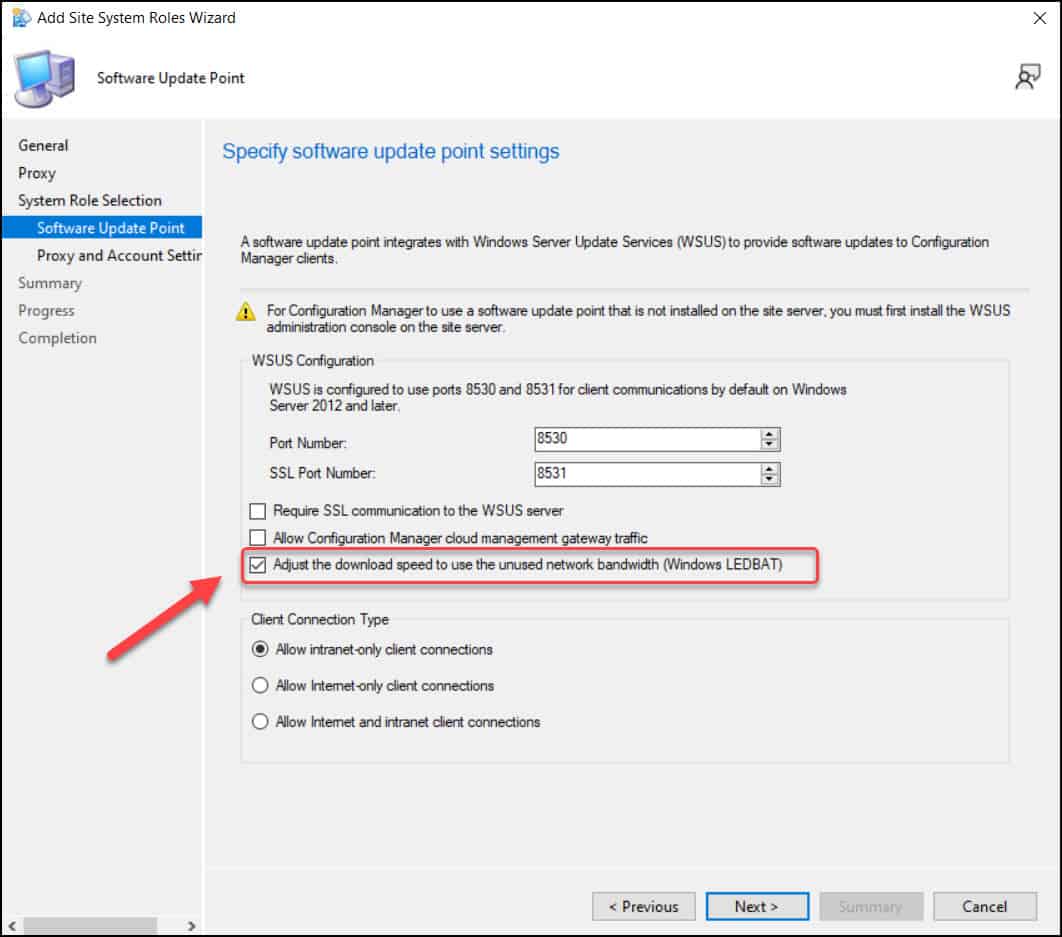The height and width of the screenshot is (937, 1062).
Task: Select the System Role Selection step
Action: coord(90,201)
